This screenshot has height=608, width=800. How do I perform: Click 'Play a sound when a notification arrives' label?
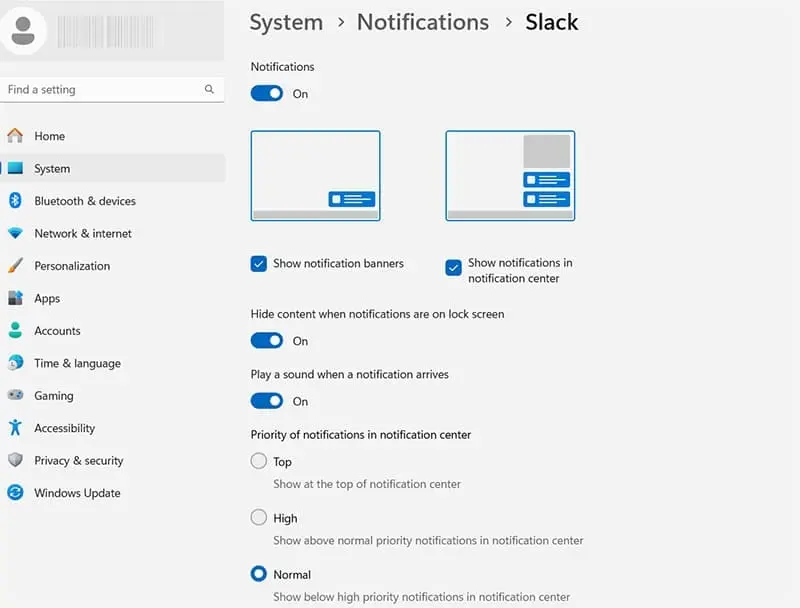pyautogui.click(x=349, y=374)
